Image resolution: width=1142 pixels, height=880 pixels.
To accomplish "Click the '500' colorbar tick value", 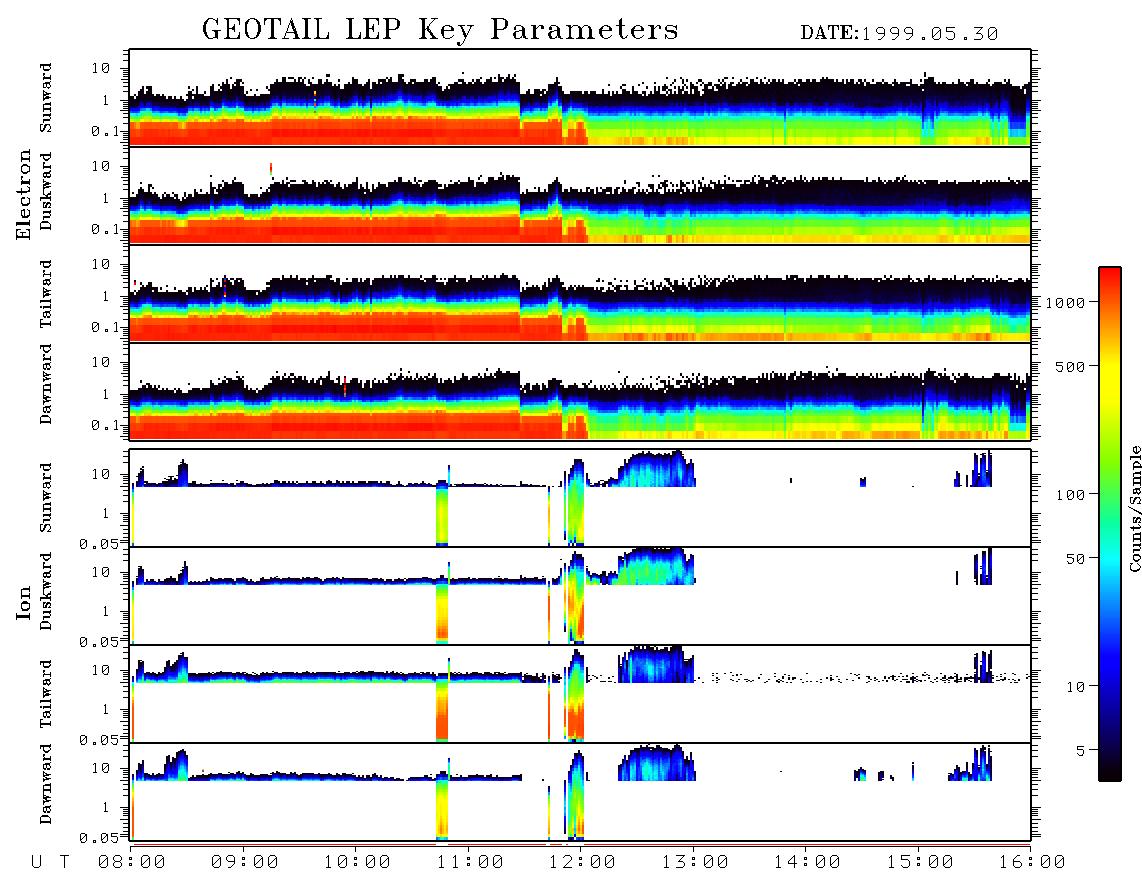I will tap(1070, 366).
